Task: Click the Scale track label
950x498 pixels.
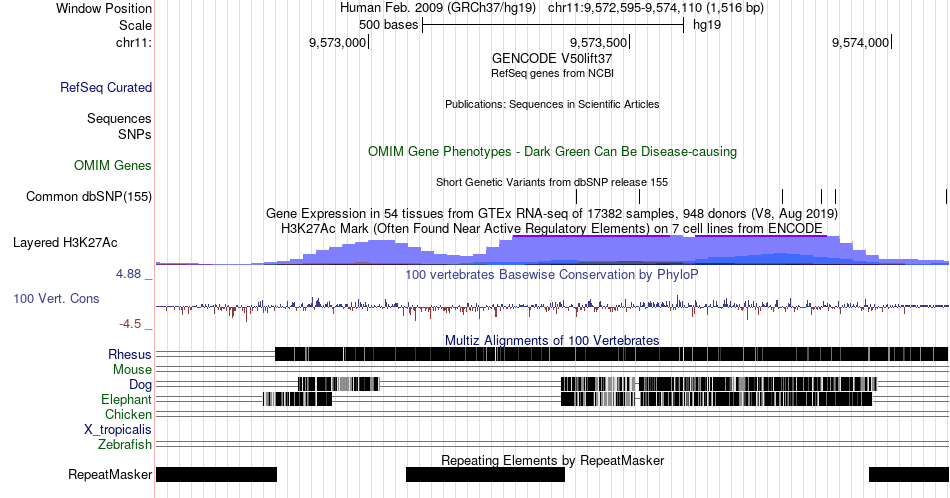Action: tap(135, 25)
